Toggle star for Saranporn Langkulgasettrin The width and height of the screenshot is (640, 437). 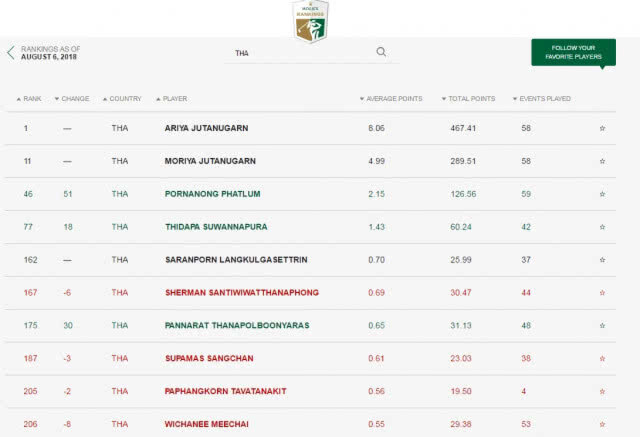602,260
